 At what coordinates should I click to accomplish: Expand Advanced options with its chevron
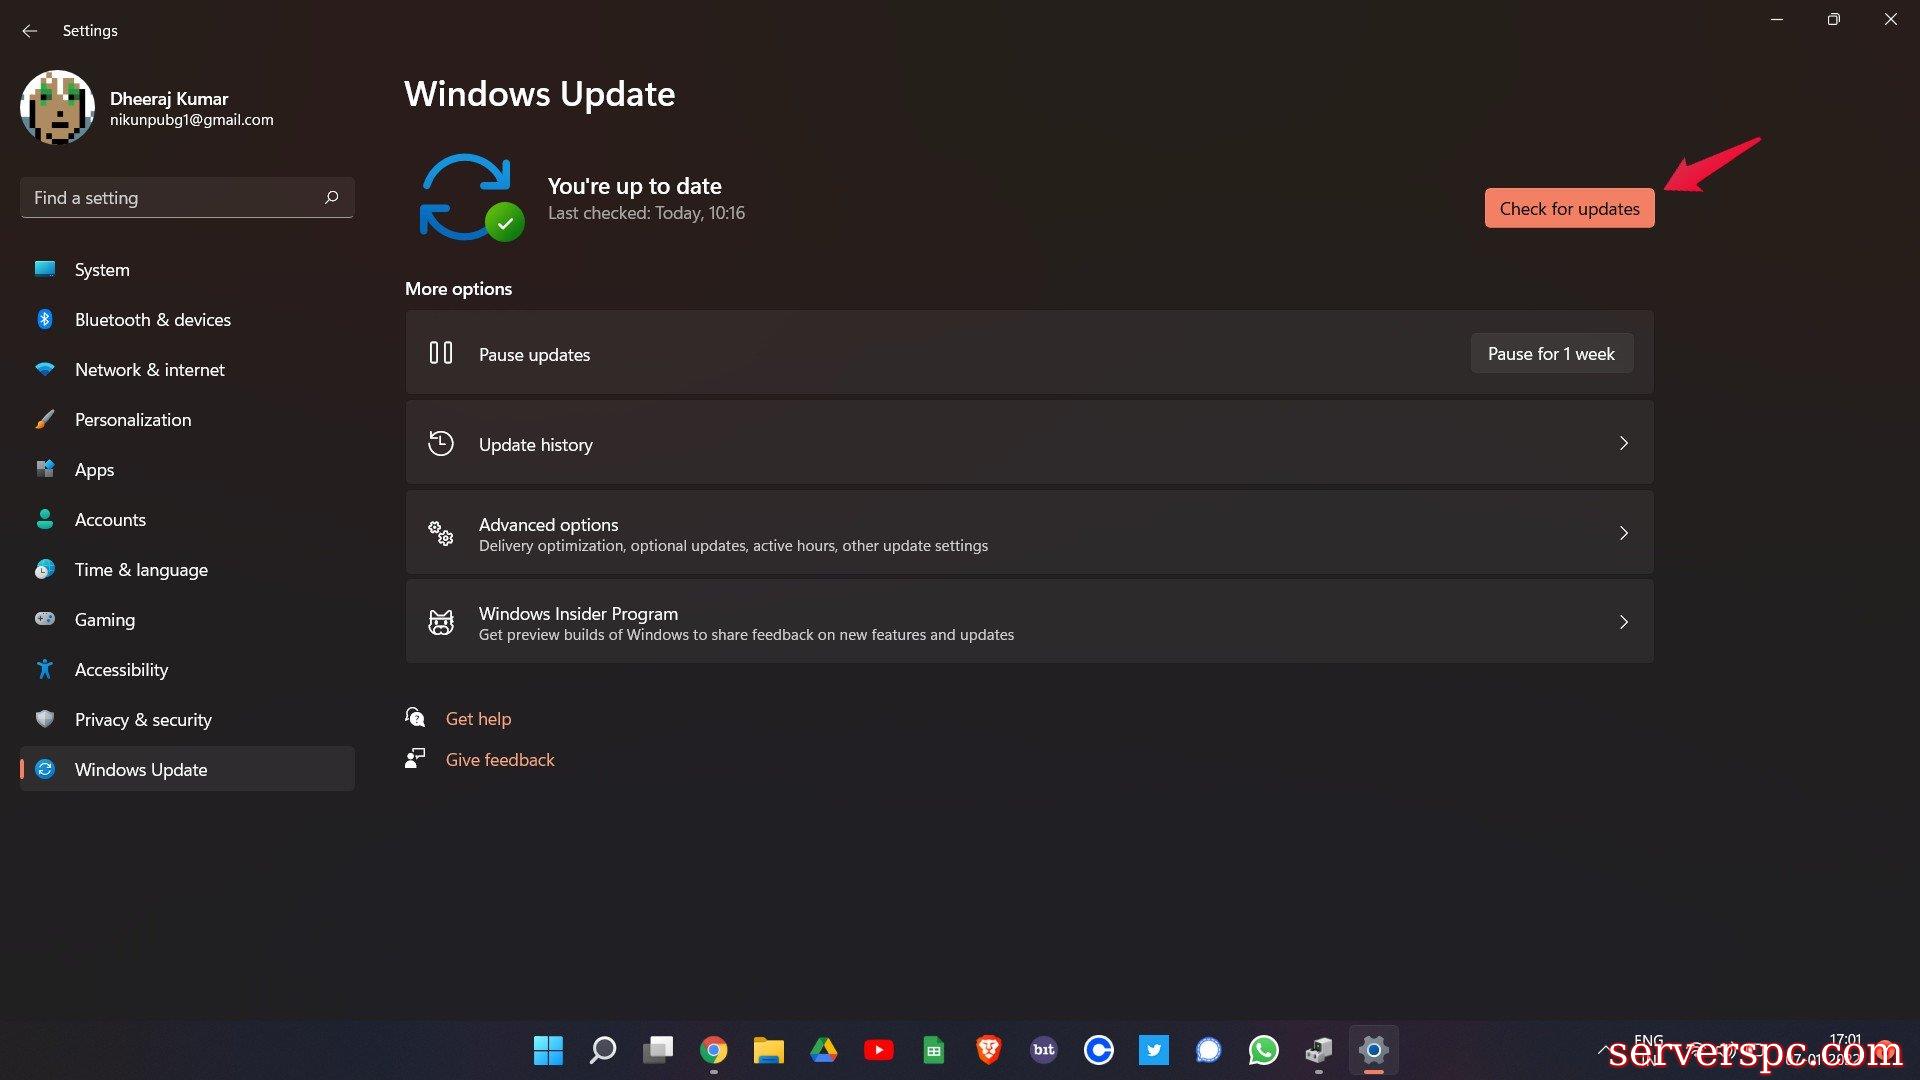pos(1623,533)
